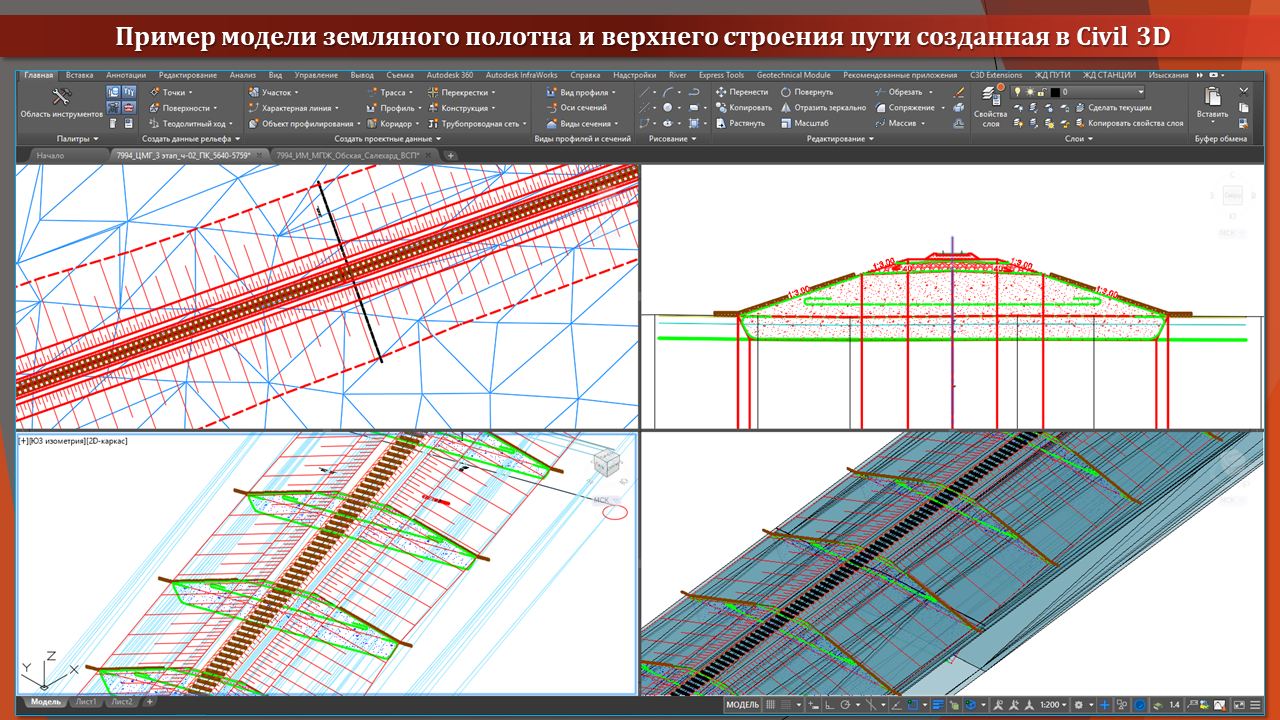1280x720 pixels.
Task: Add new drawing tab with plus button
Action: pyautogui.click(x=451, y=155)
